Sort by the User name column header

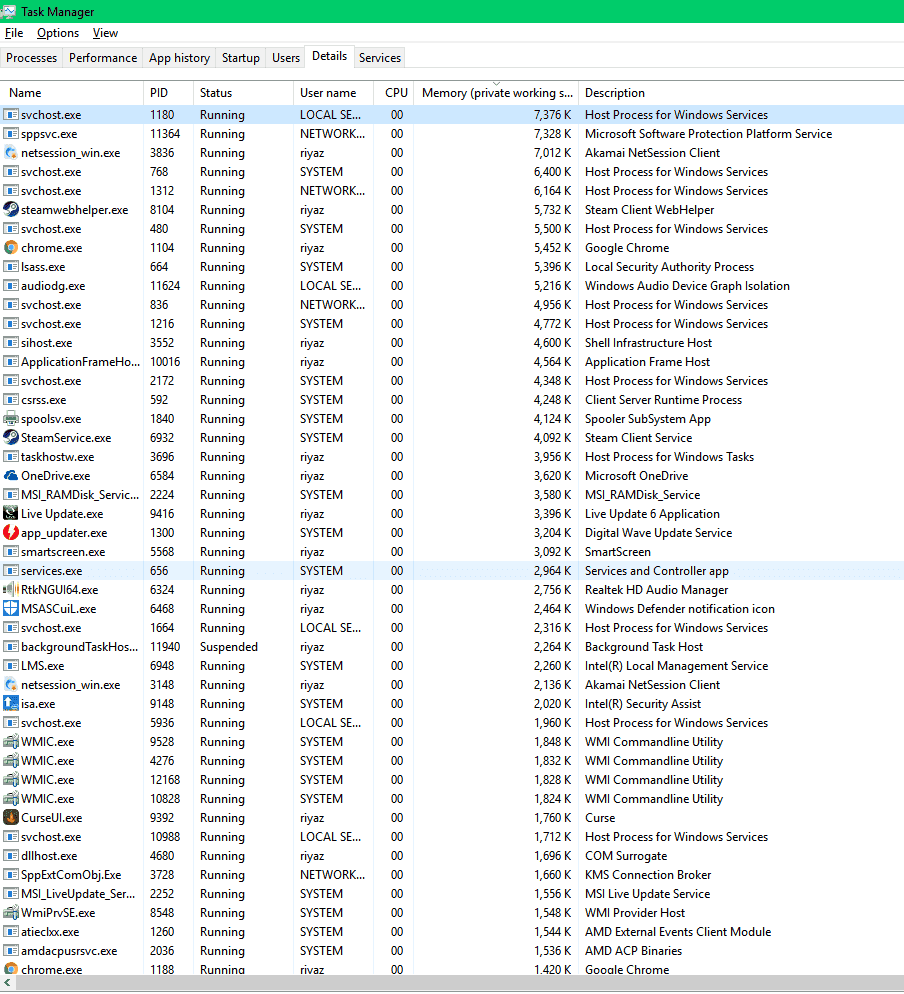coord(333,93)
